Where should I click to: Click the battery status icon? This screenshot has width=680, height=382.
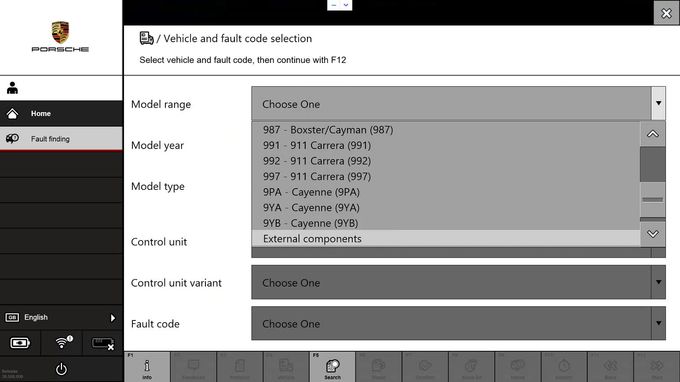pyautogui.click(x=20, y=343)
